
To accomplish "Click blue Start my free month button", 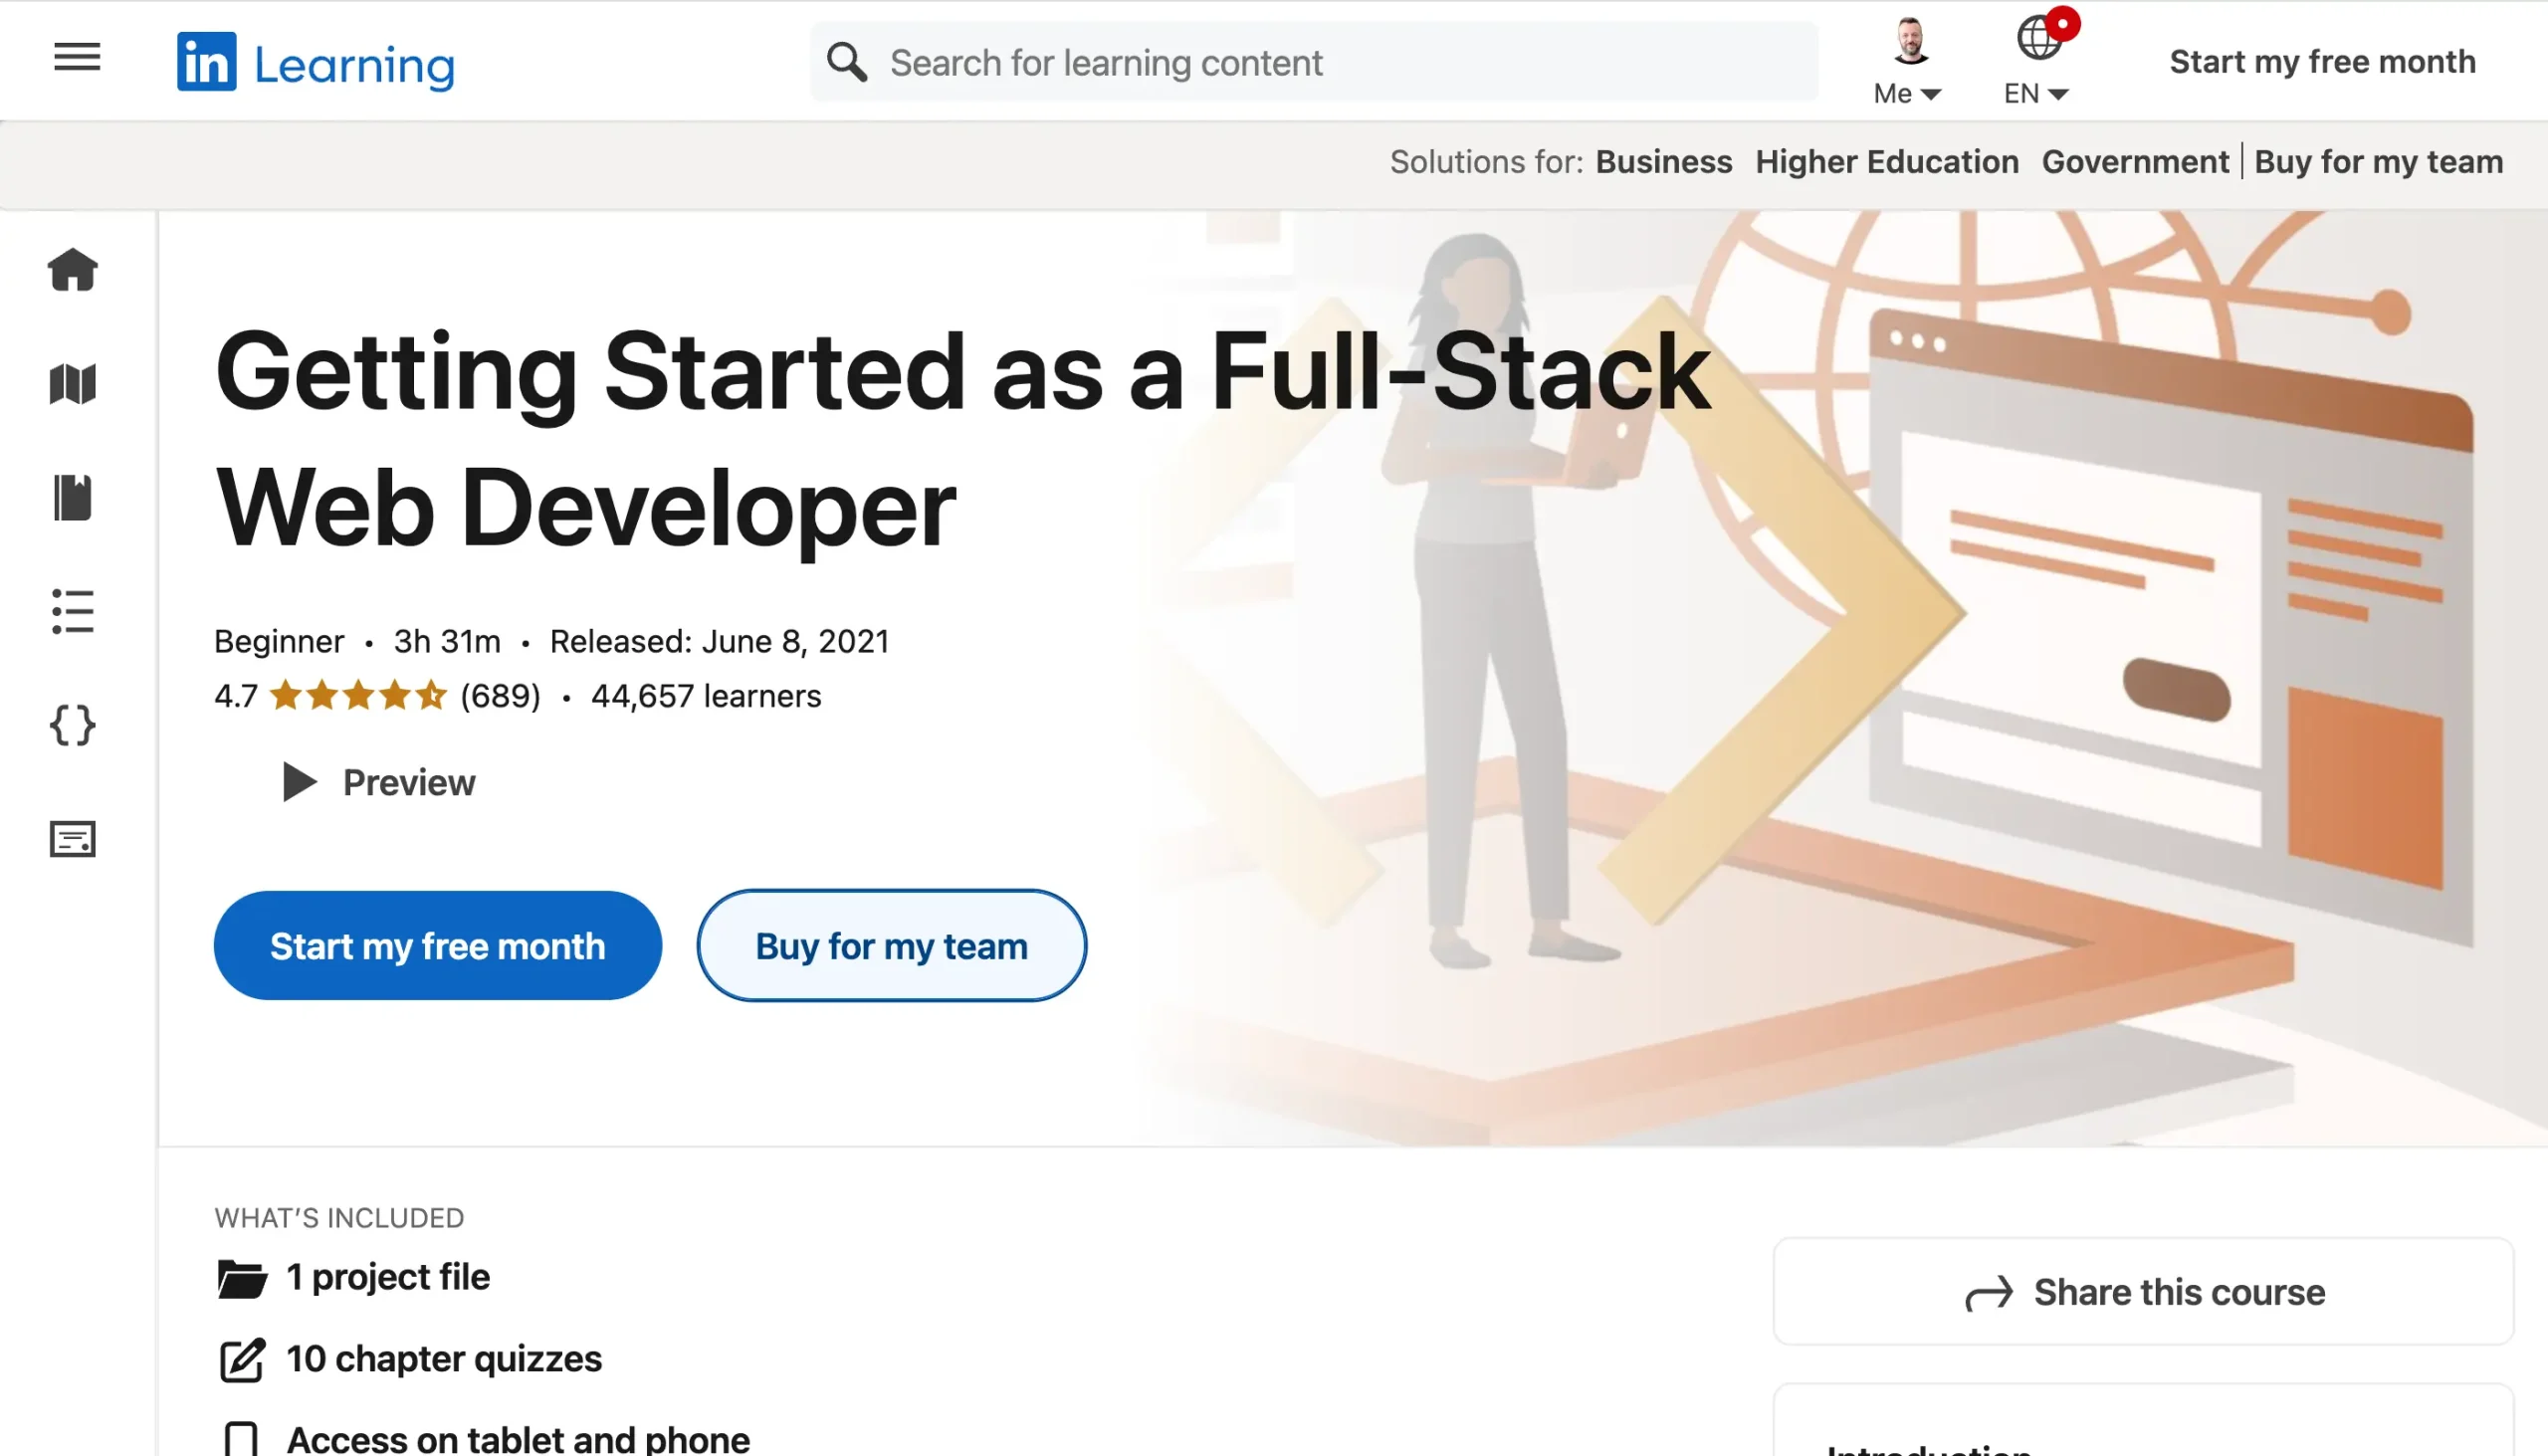I will coord(437,946).
